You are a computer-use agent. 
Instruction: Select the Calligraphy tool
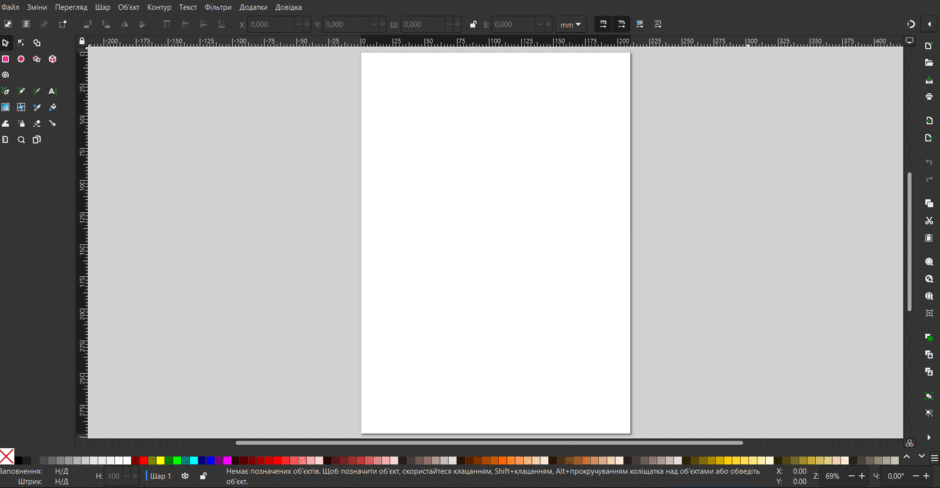tap(37, 91)
